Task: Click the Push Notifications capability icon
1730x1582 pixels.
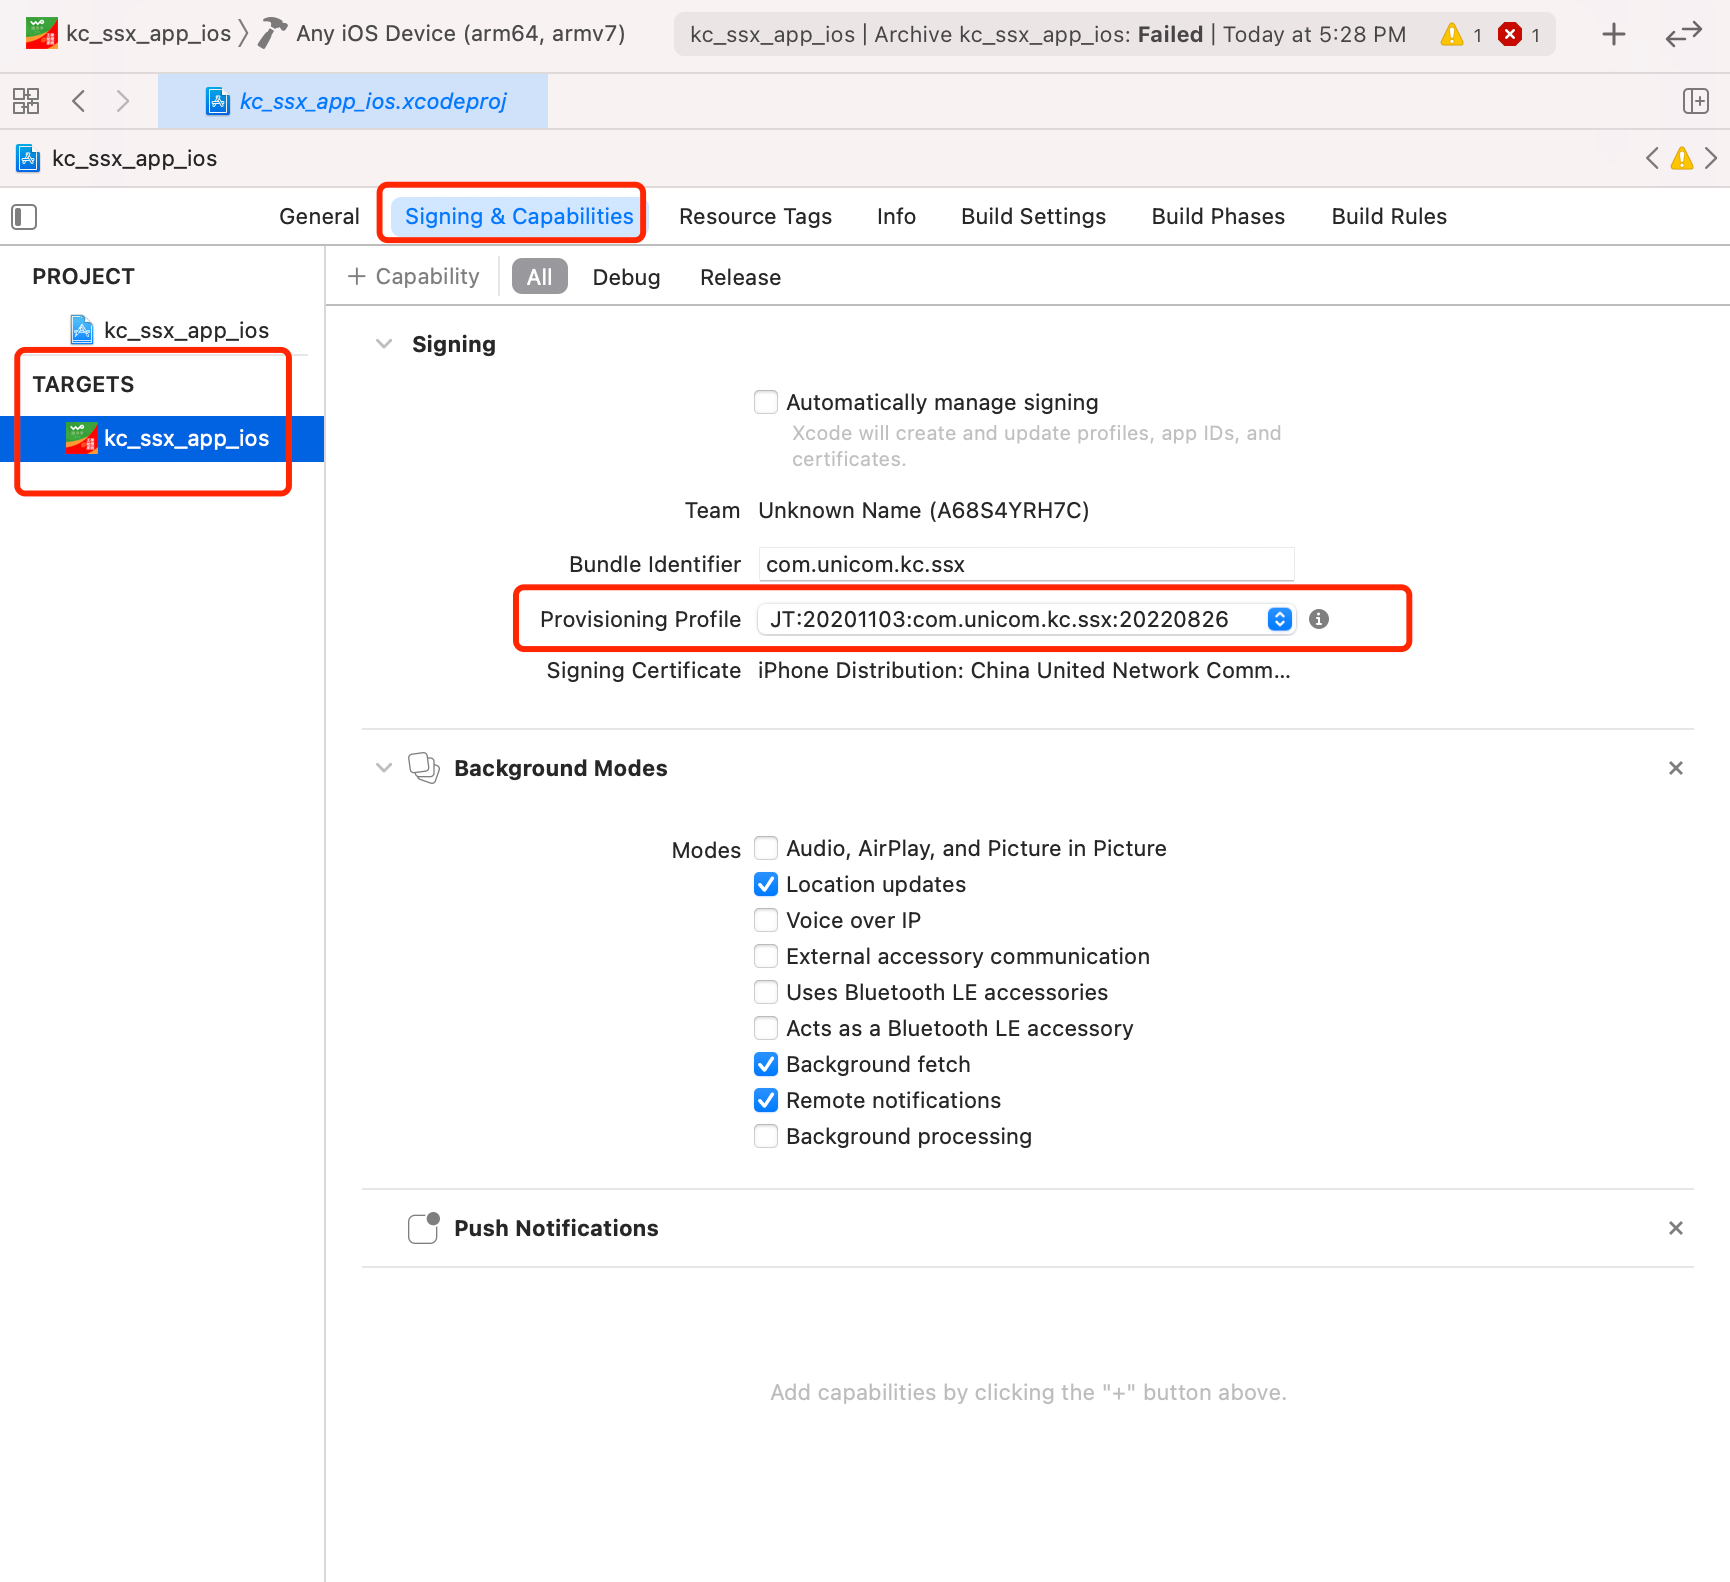Action: tap(424, 1228)
